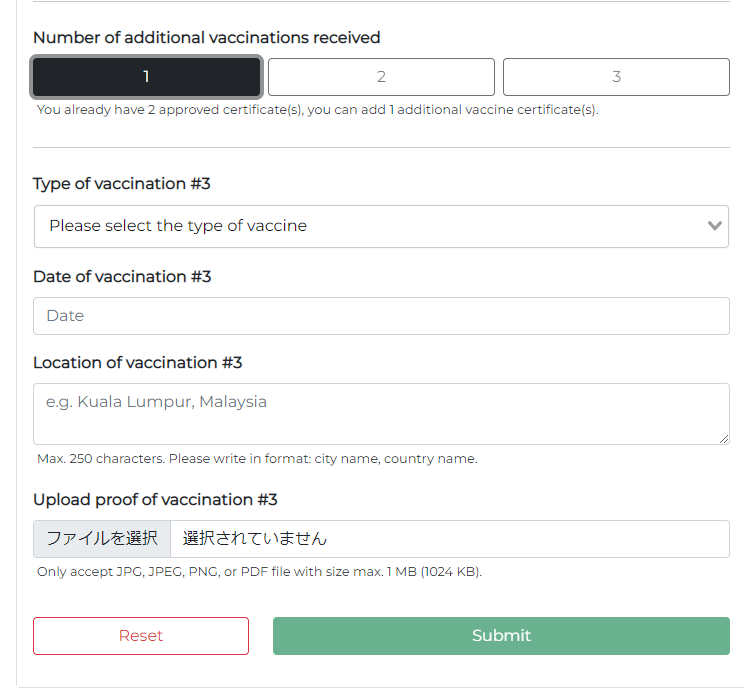Click the 'Date of vaccination #3' label
The width and height of the screenshot is (745, 689).
click(122, 277)
